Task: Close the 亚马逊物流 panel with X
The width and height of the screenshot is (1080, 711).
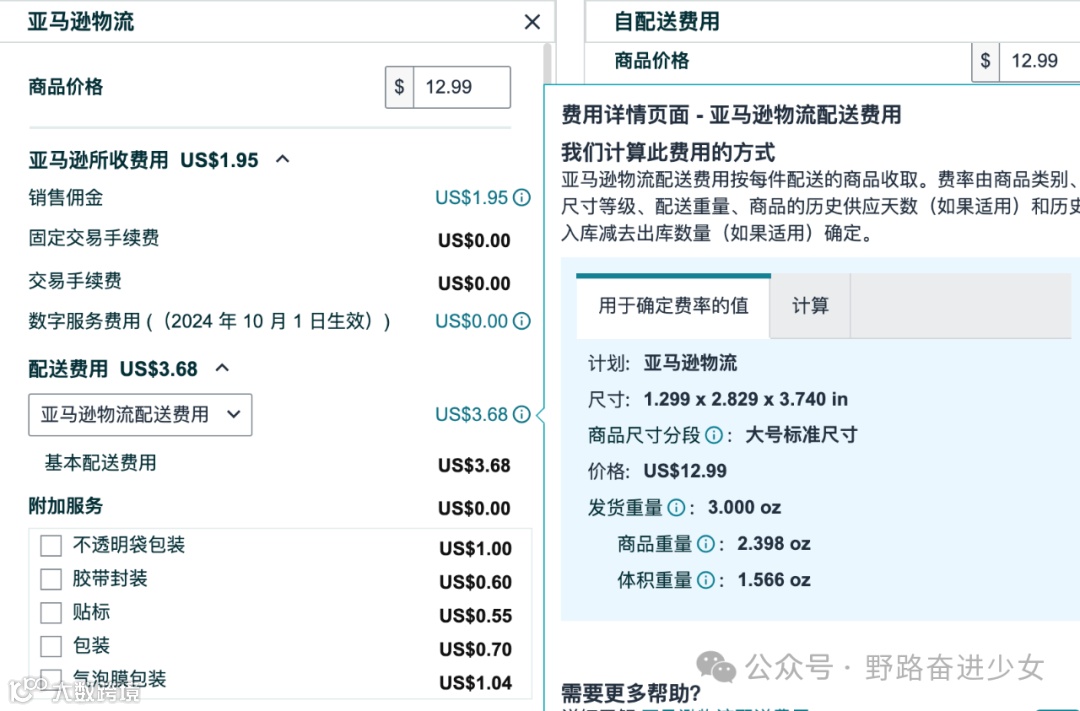Action: (x=532, y=22)
